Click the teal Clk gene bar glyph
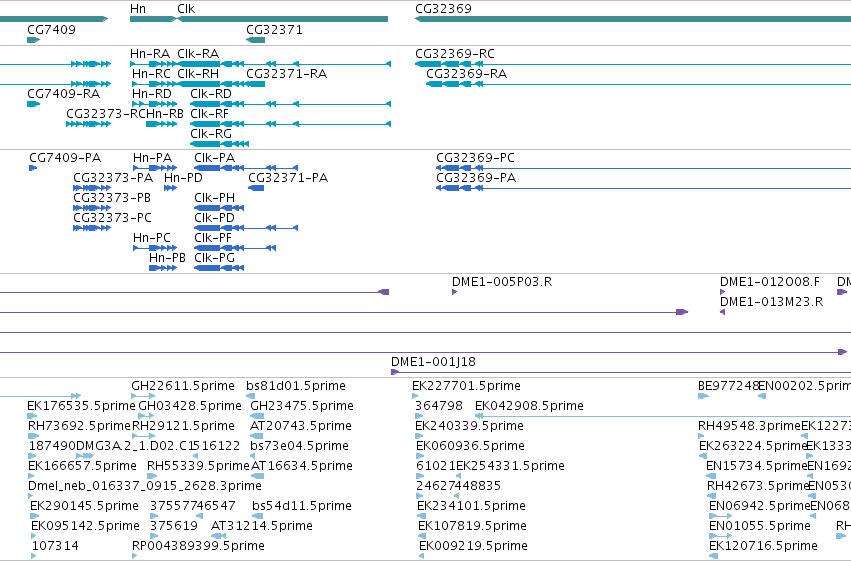Screen dimensions: 851x561 (x=283, y=19)
